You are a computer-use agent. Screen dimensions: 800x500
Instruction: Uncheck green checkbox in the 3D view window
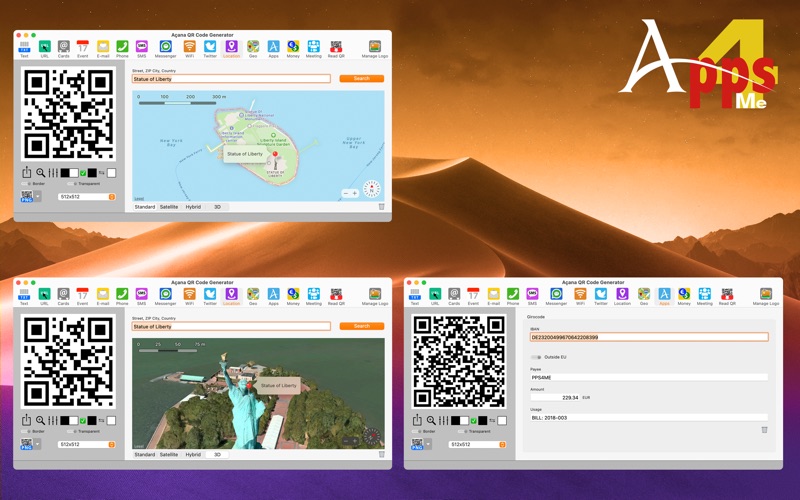(x=83, y=420)
